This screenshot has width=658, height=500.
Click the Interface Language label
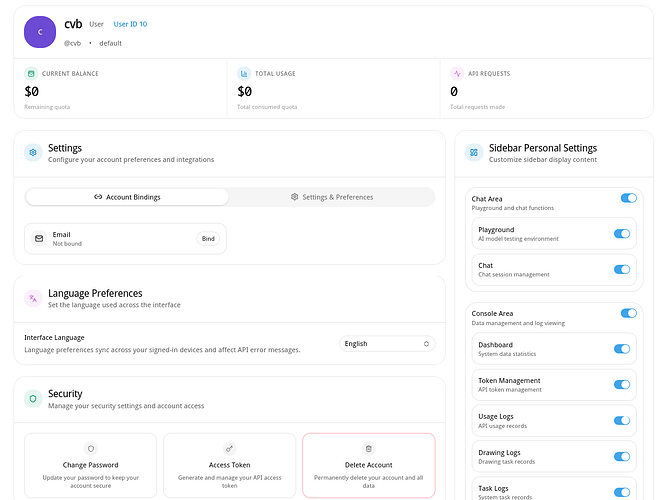[x=54, y=338]
